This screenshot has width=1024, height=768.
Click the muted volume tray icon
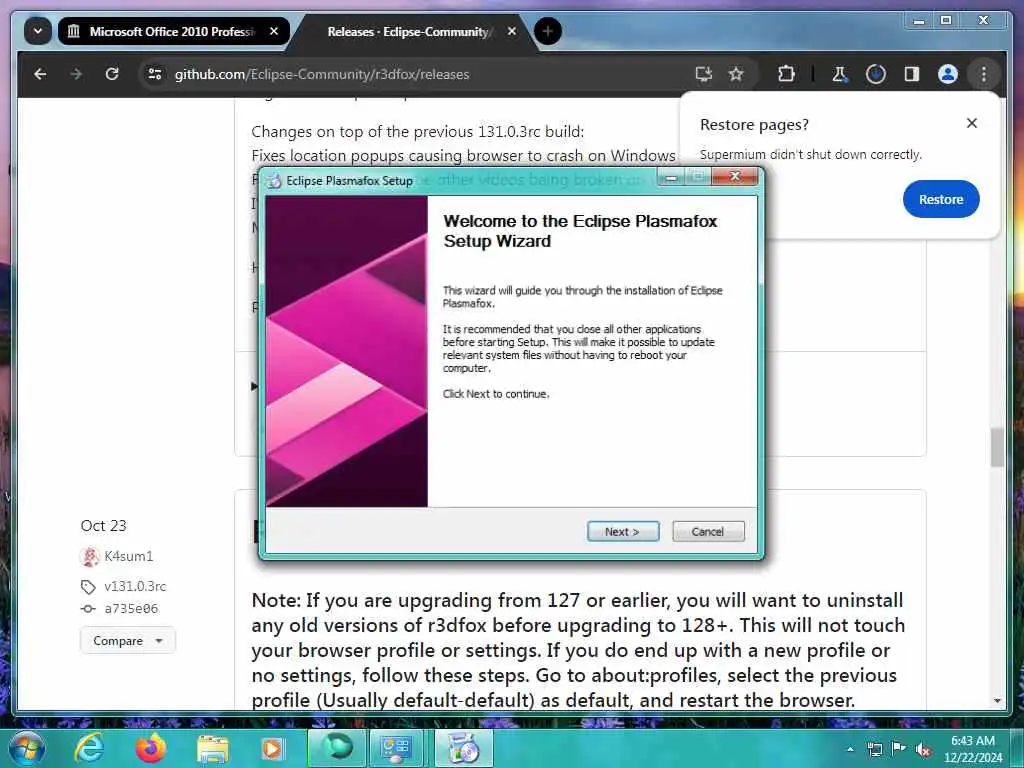[x=923, y=750]
